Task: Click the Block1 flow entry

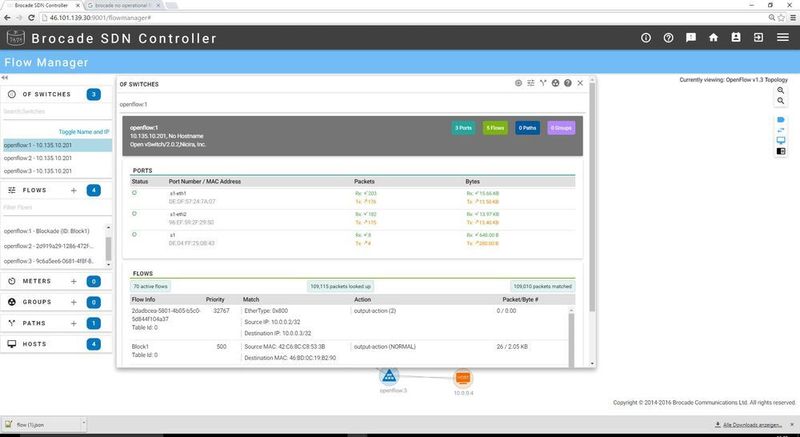Action: click(140, 347)
